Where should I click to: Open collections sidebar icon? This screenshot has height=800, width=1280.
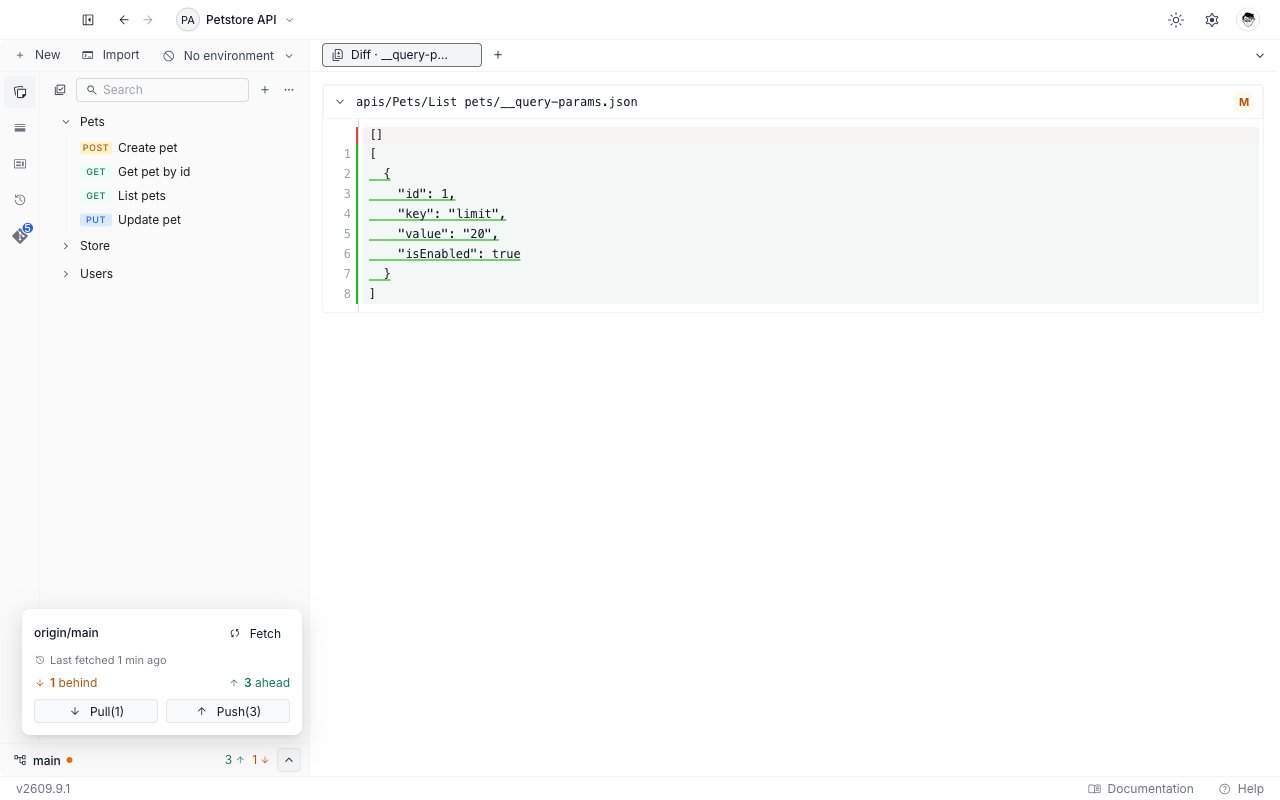pyautogui.click(x=20, y=92)
